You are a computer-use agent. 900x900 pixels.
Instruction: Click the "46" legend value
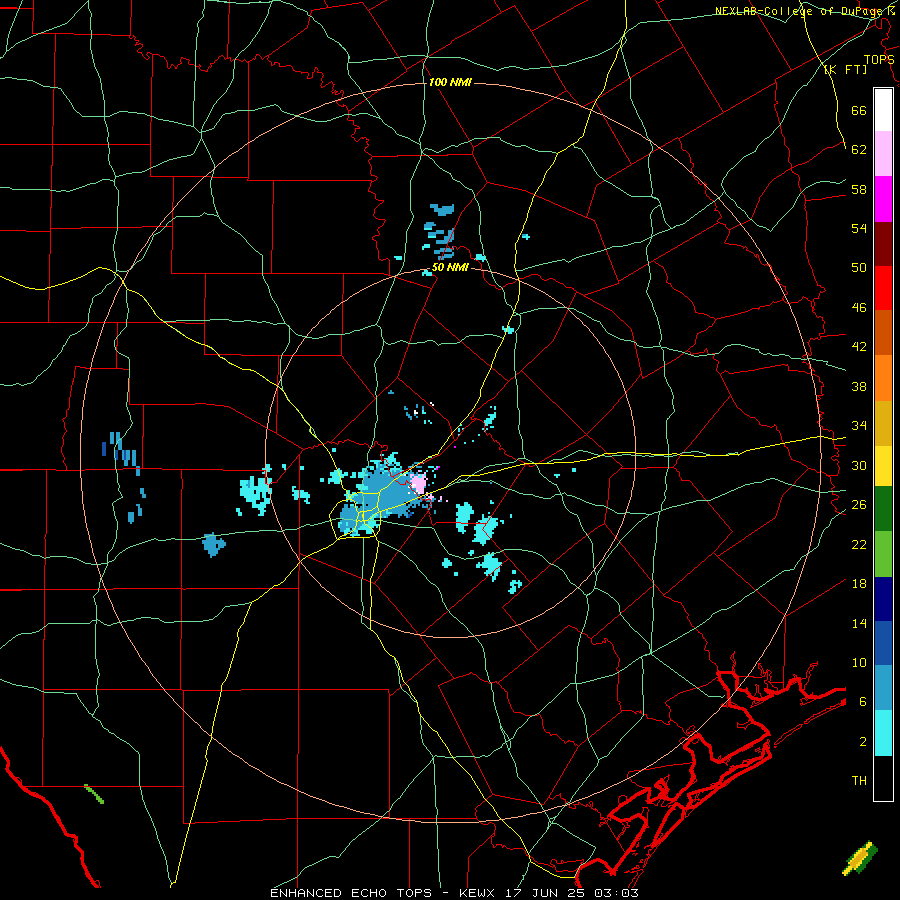coord(859,308)
